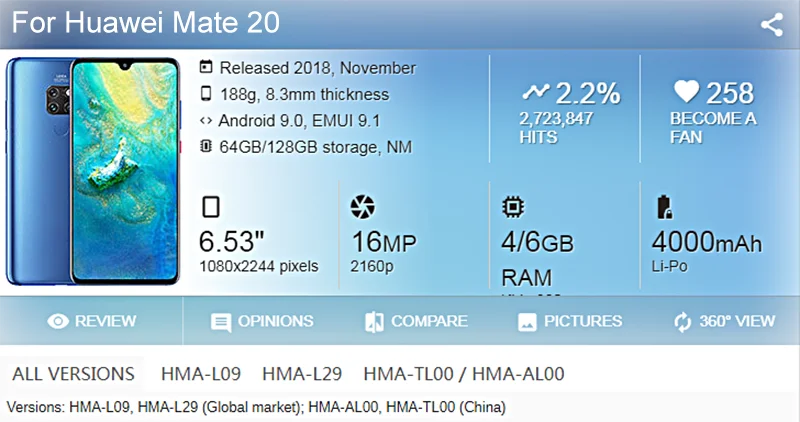Viewport: 800px width, 422px height.
Task: Click the 2160p video text
Action: point(371,266)
